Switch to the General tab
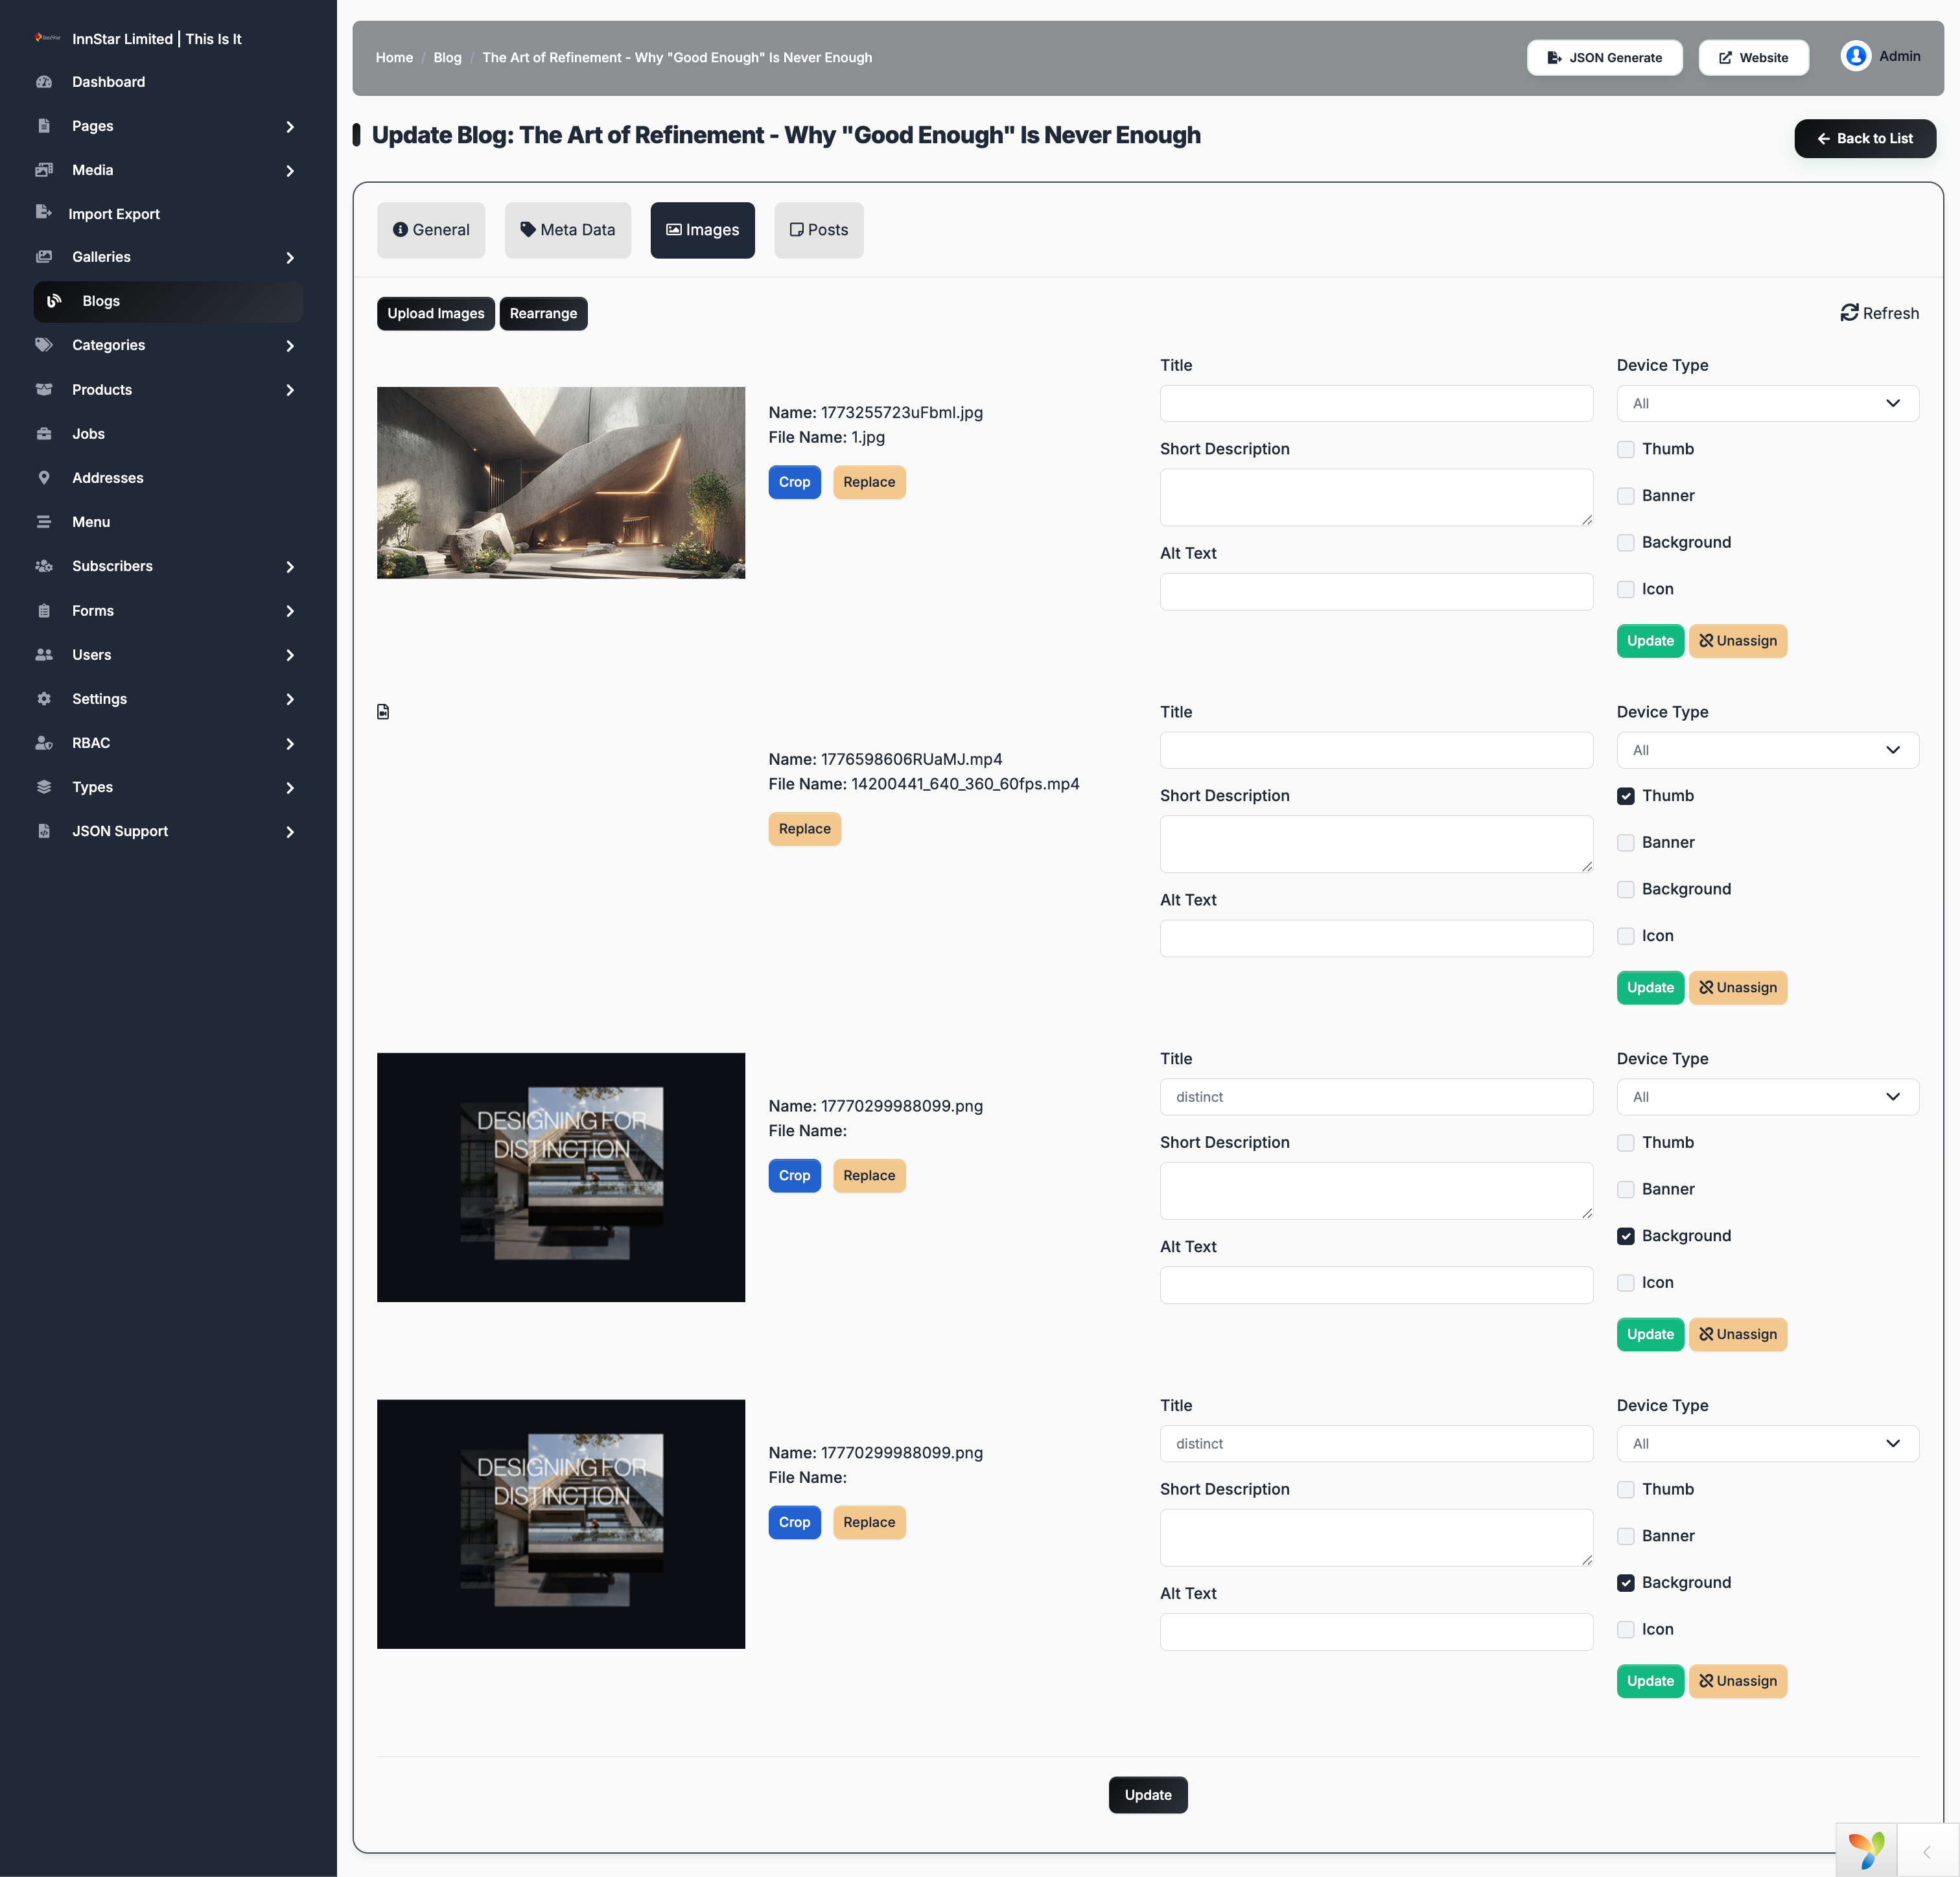The image size is (1960, 1877). click(431, 230)
